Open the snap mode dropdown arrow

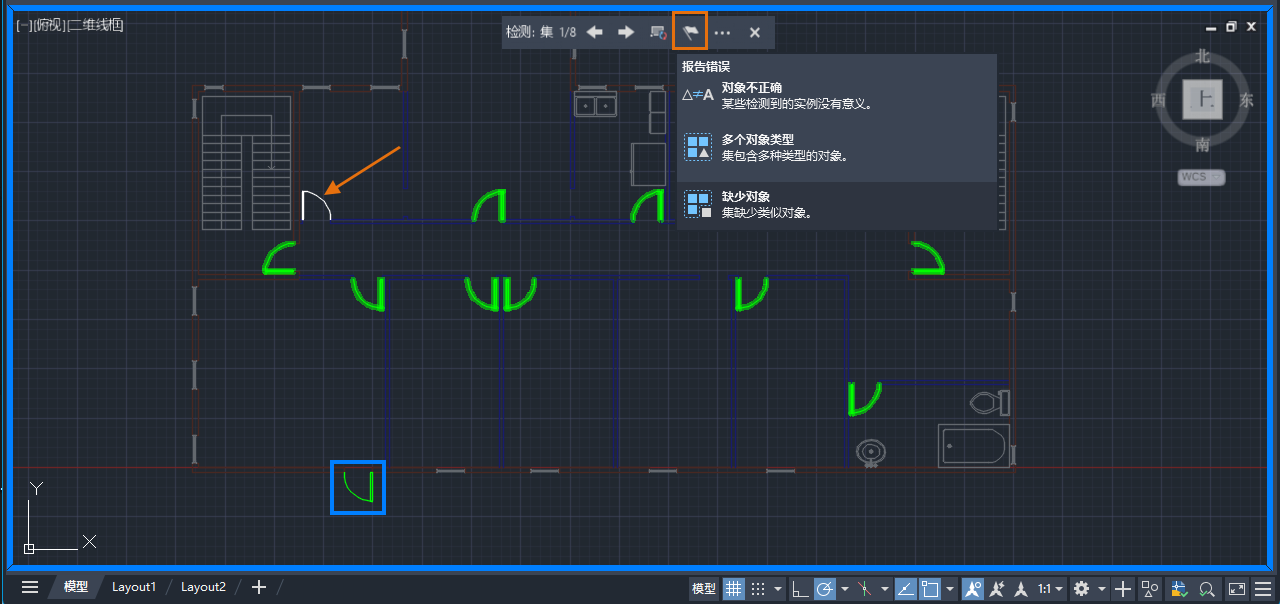pos(778,588)
